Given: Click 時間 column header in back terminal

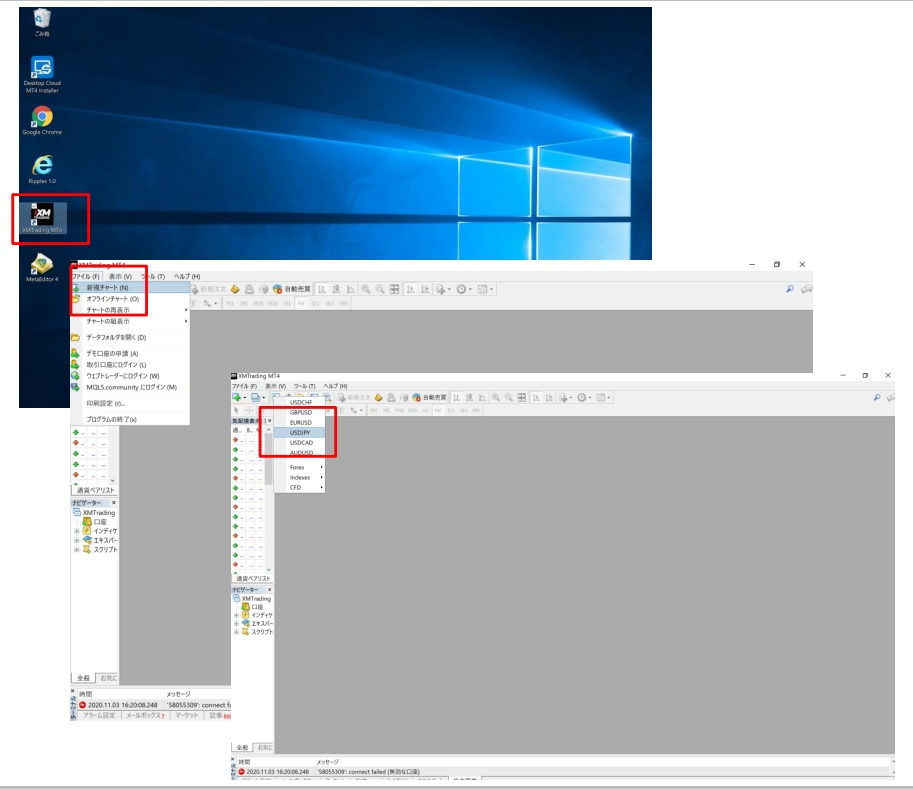Looking at the screenshot, I should 86,694.
